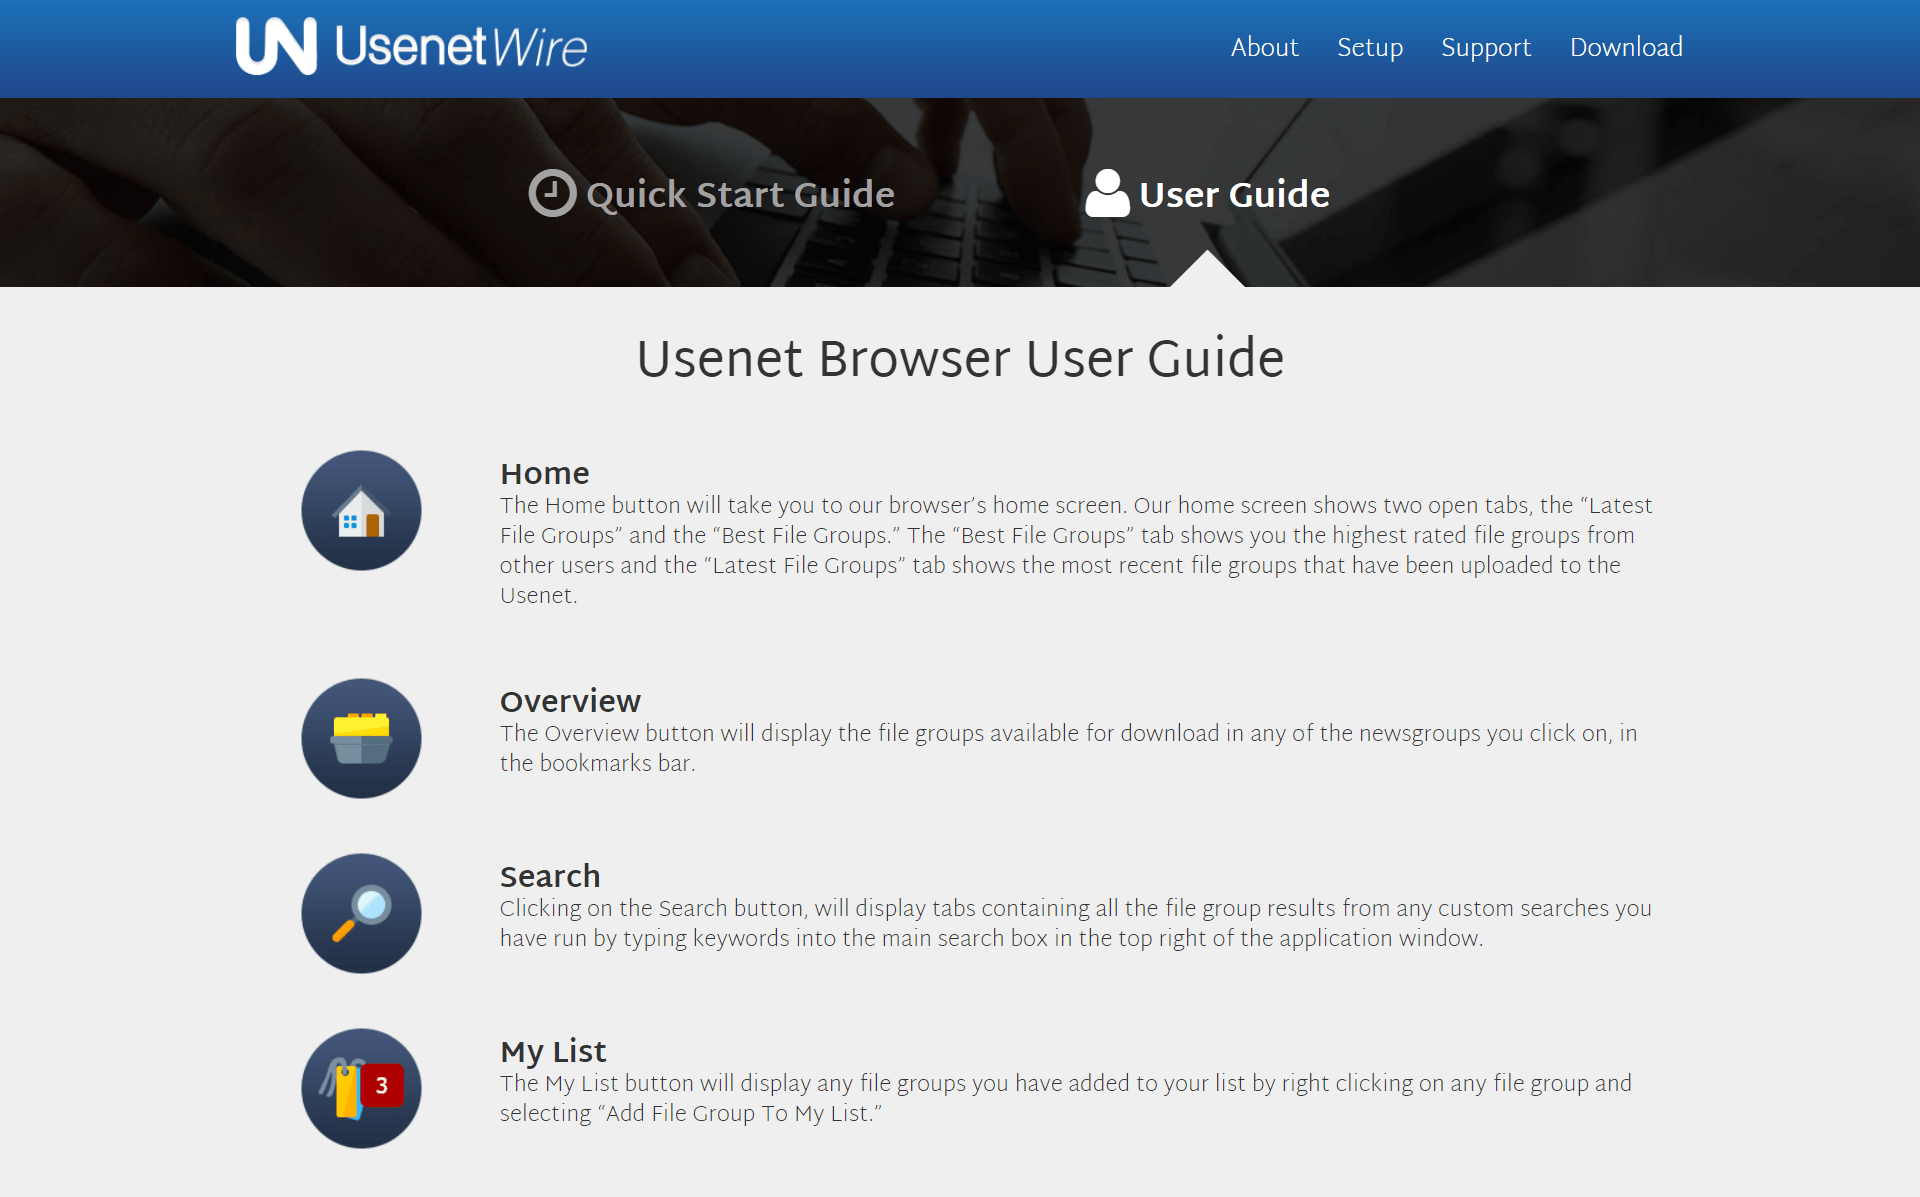Image resolution: width=1920 pixels, height=1197 pixels.
Task: Click the Home icon beside the Home section
Action: pyautogui.click(x=360, y=510)
